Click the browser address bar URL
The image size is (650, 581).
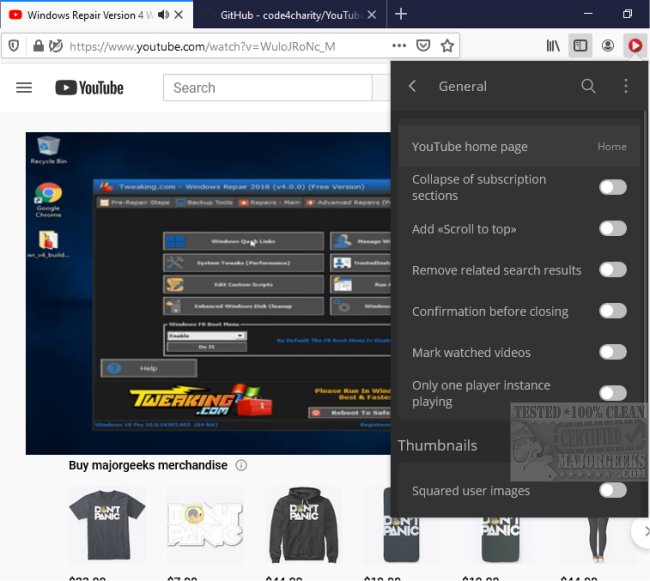click(202, 46)
